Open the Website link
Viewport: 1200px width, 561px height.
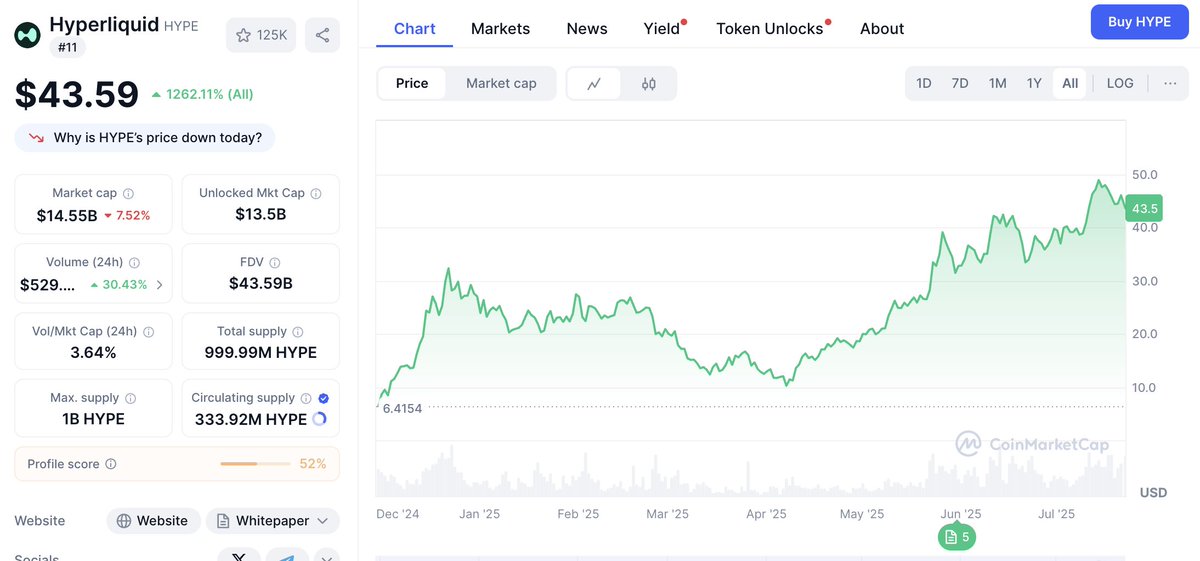(152, 521)
